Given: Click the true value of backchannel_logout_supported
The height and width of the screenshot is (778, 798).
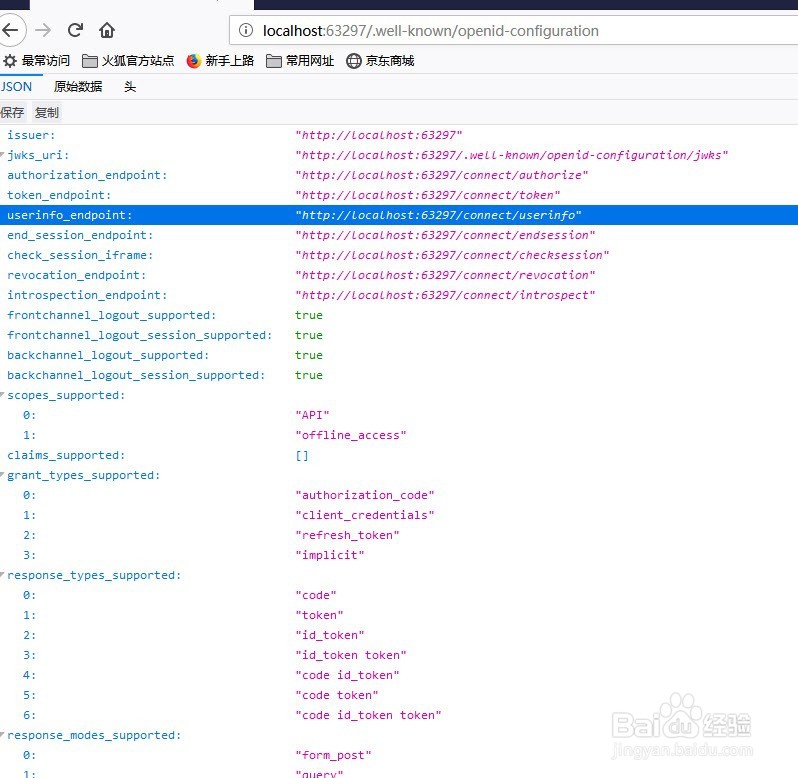Looking at the screenshot, I should (308, 355).
